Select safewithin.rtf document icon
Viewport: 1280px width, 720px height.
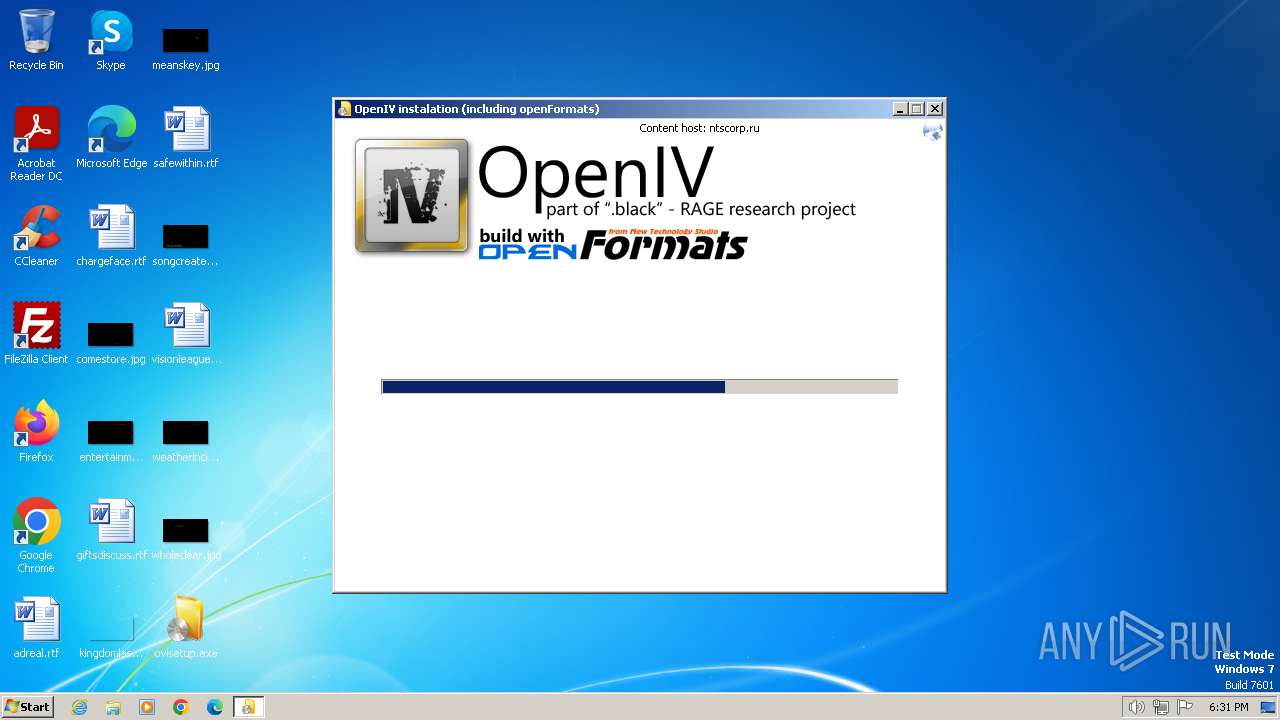(x=186, y=137)
